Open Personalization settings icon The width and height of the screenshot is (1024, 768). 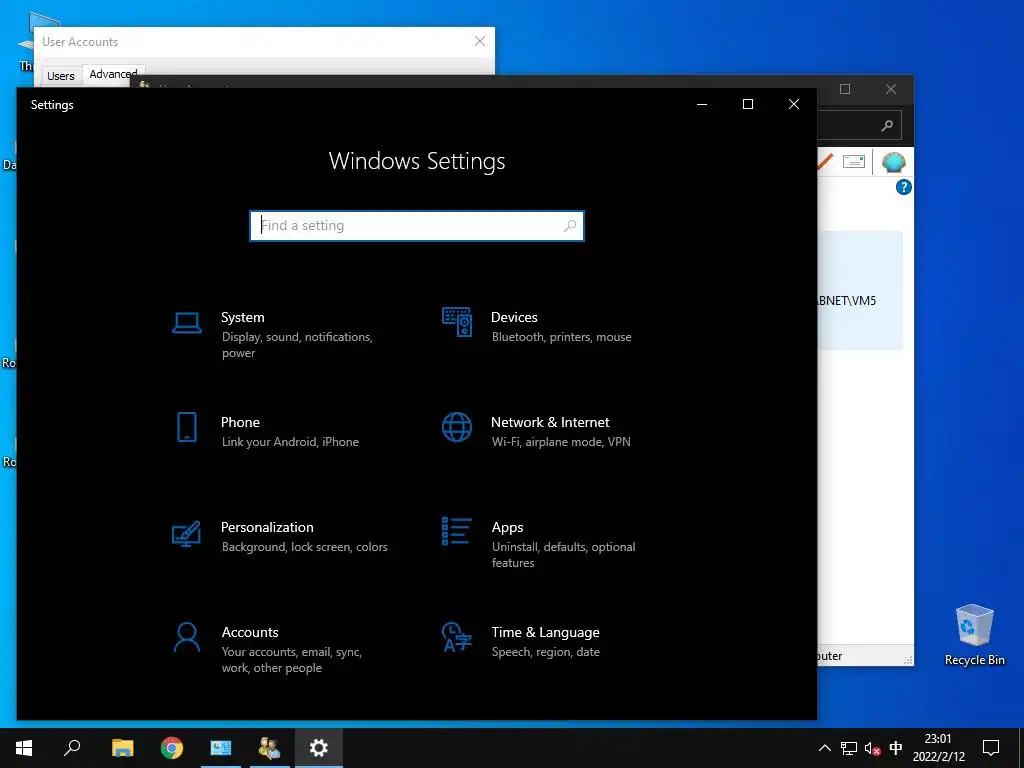pos(186,534)
